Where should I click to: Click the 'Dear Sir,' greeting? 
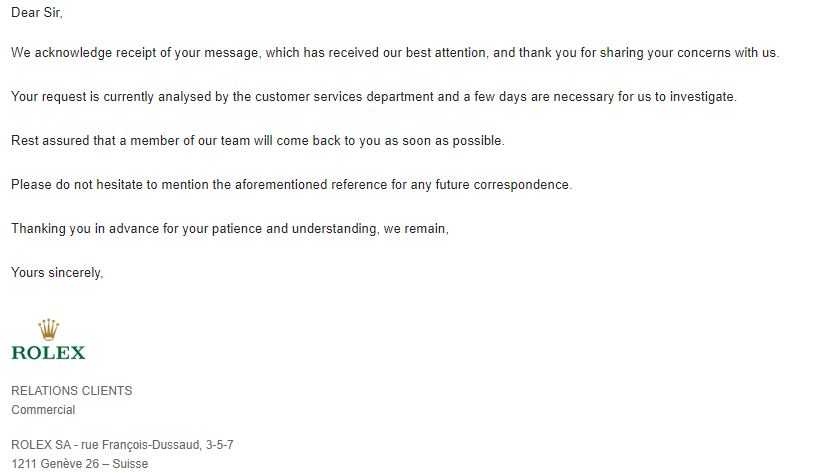coord(37,12)
